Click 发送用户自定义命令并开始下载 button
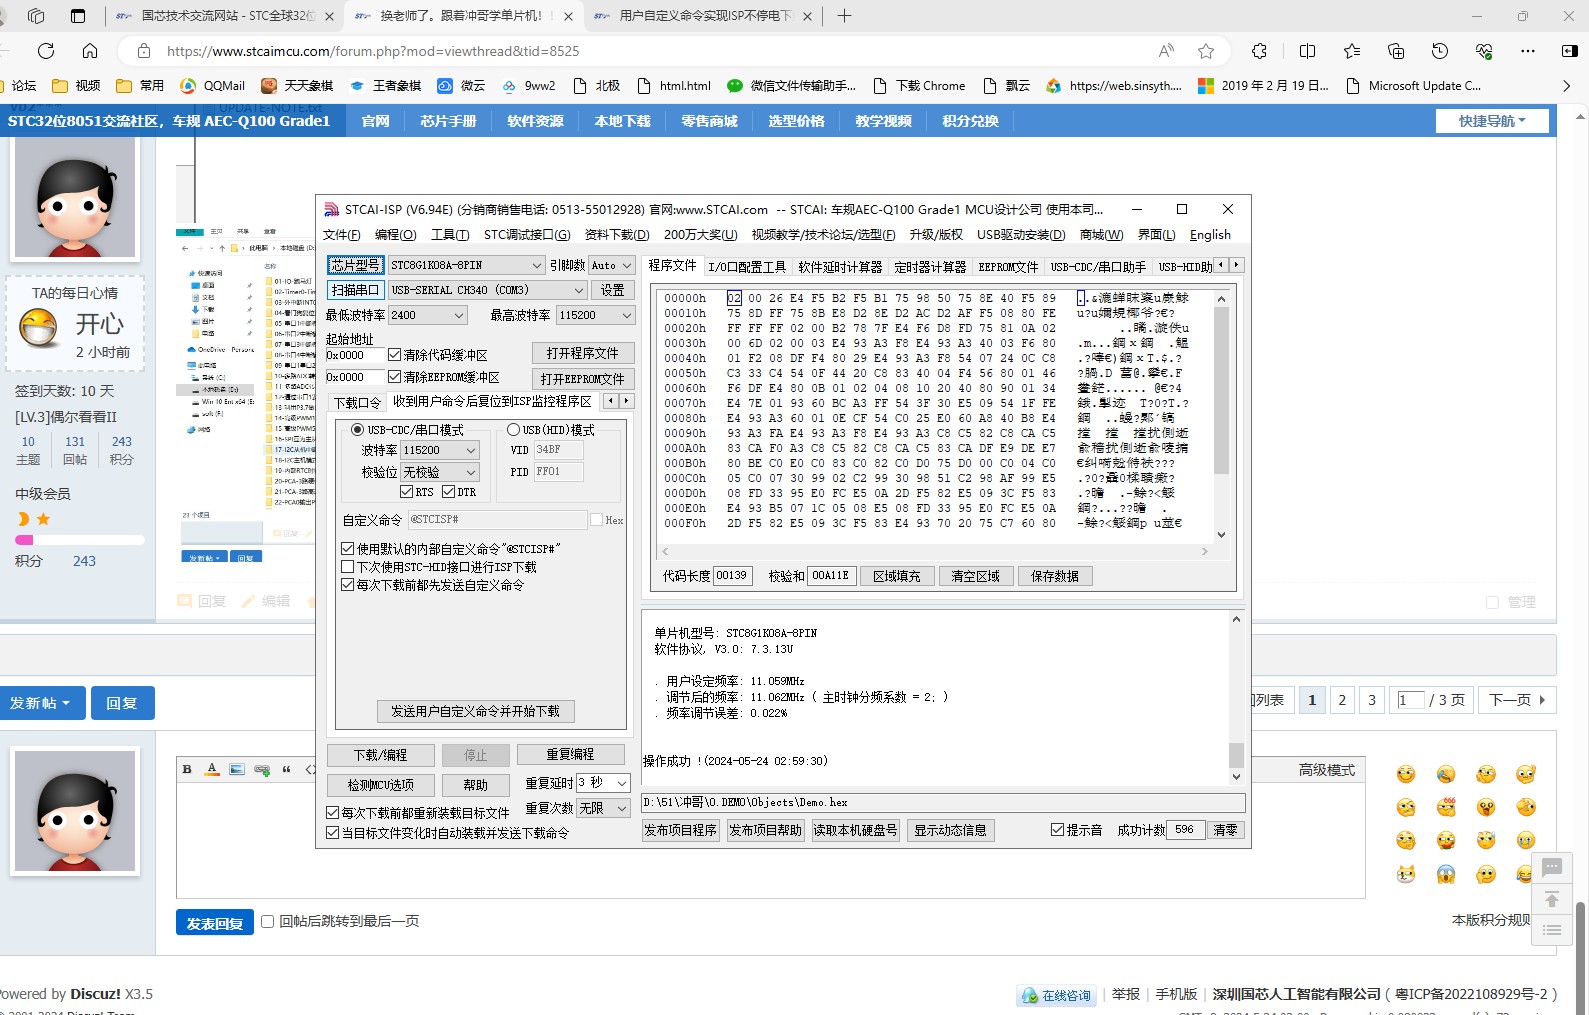This screenshot has height=1015, width=1589. click(475, 711)
